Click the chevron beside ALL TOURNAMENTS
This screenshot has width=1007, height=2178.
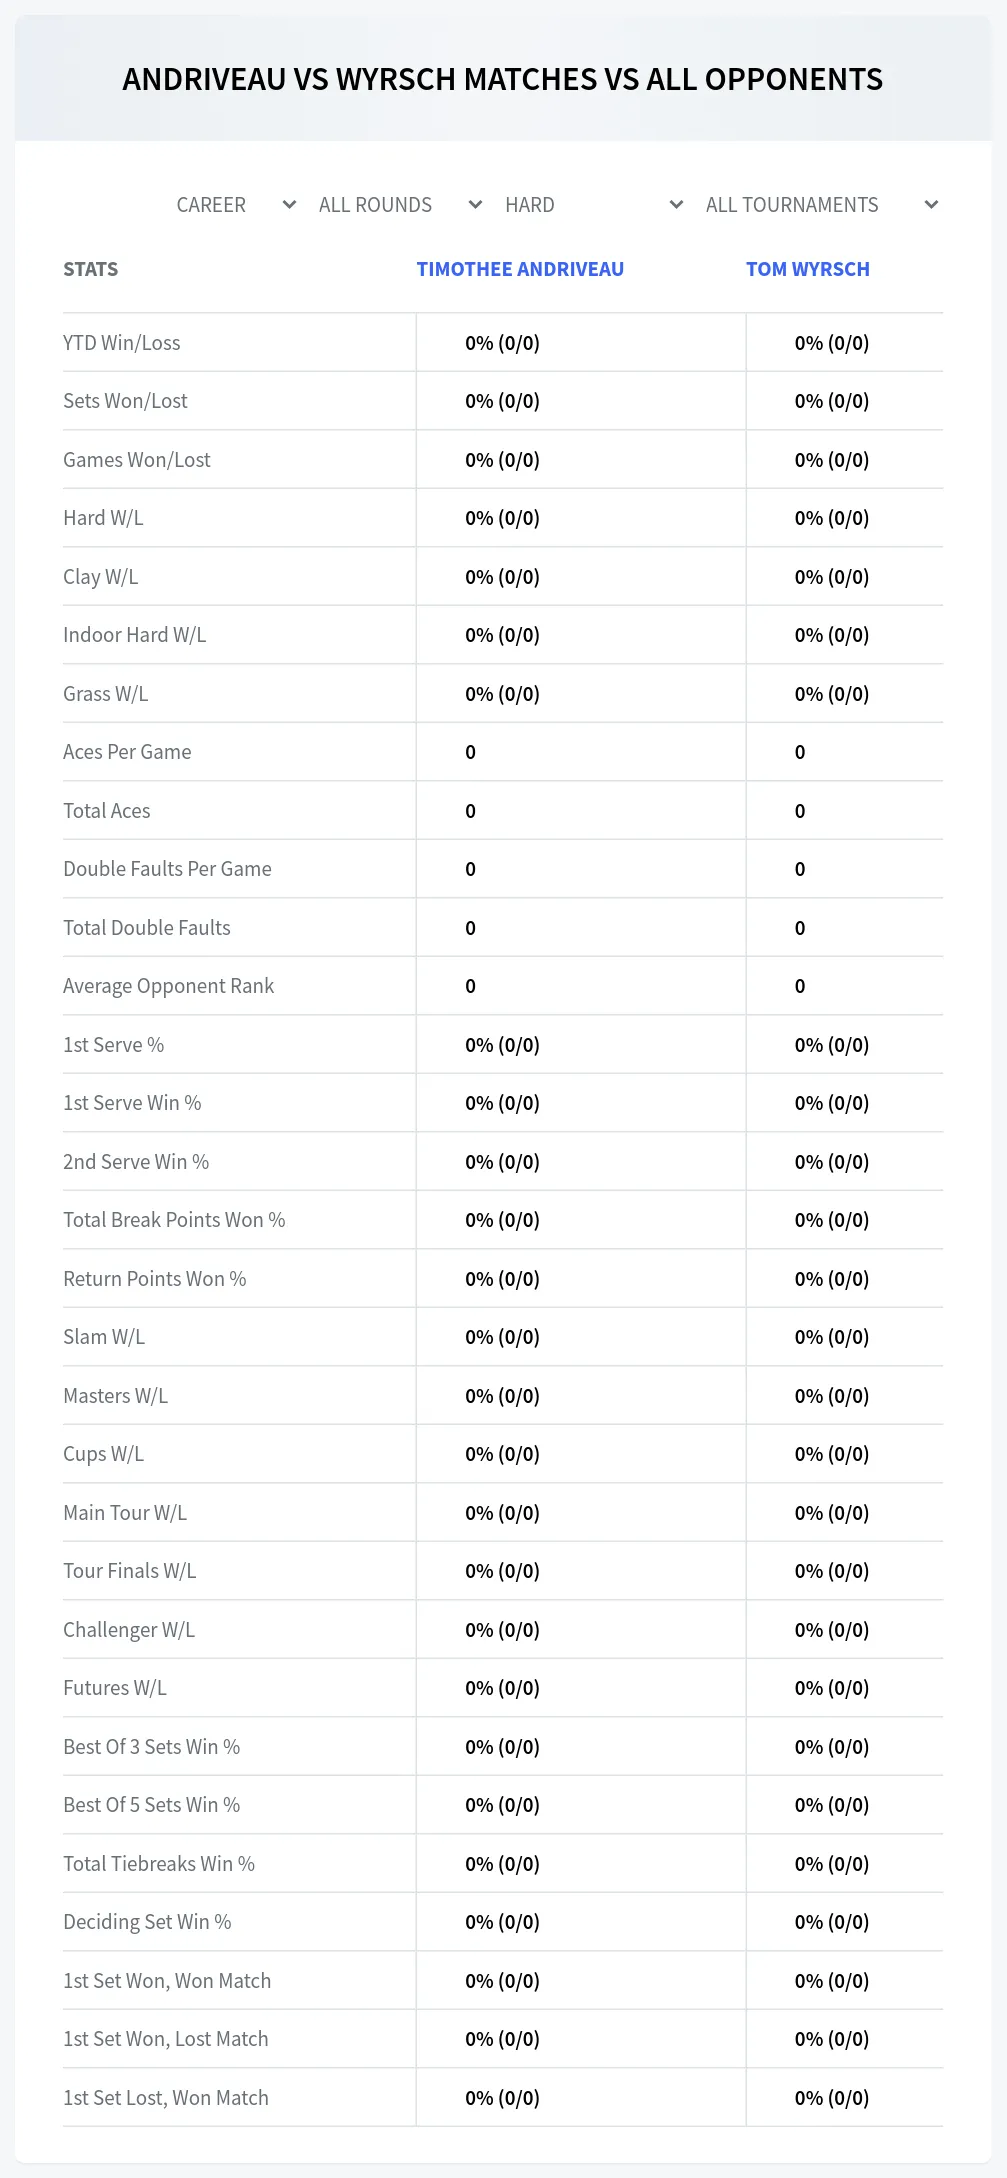coord(931,205)
